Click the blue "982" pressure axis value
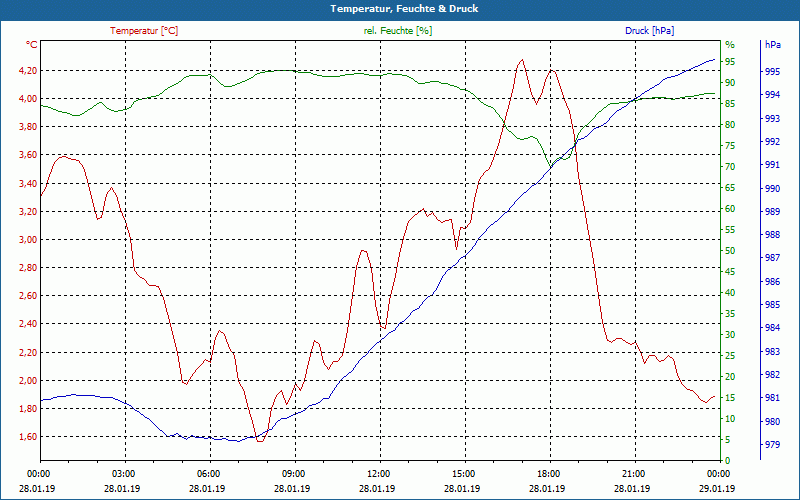 tap(772, 375)
